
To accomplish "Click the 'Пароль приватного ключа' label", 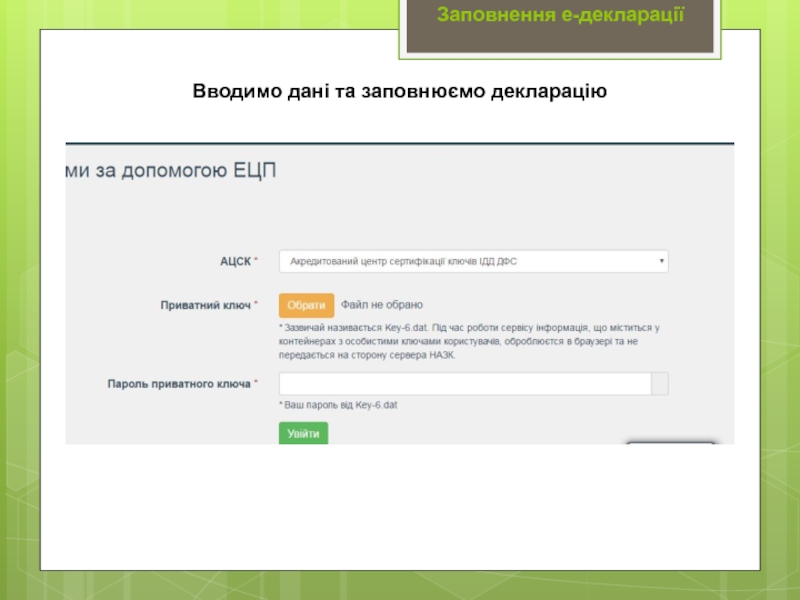I will click(178, 384).
